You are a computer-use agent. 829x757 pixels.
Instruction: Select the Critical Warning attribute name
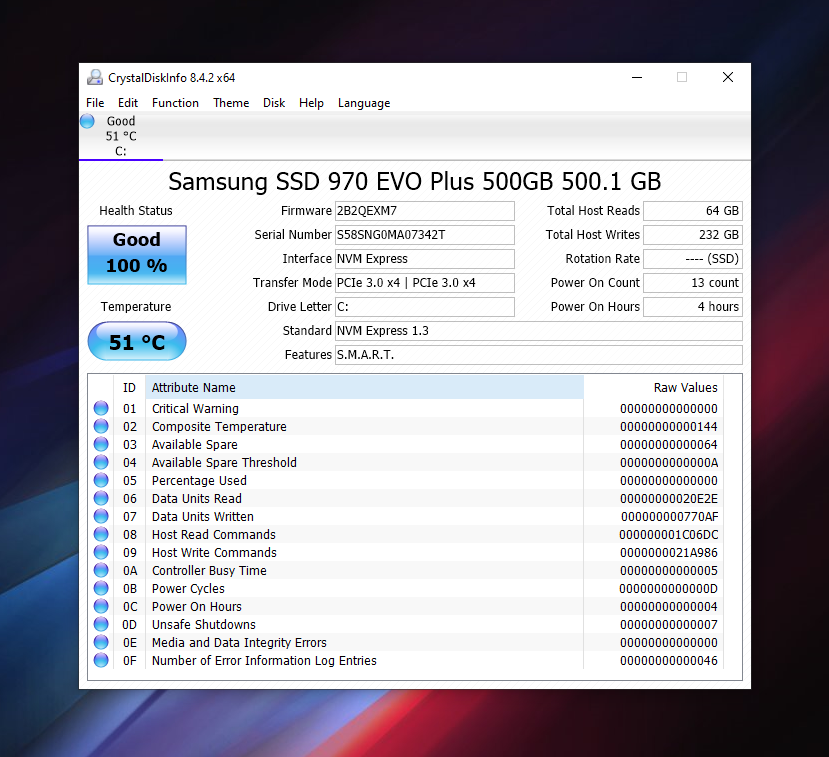click(x=195, y=409)
